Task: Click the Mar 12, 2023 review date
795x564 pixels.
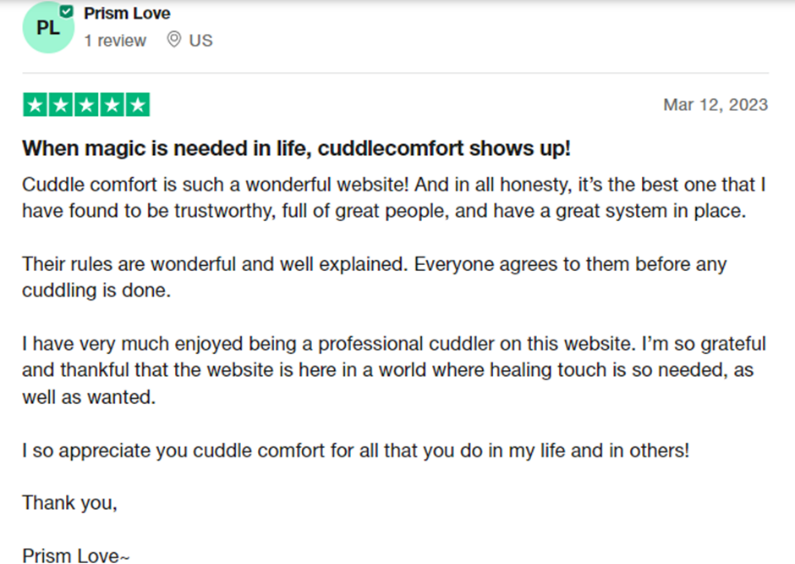Action: 715,104
